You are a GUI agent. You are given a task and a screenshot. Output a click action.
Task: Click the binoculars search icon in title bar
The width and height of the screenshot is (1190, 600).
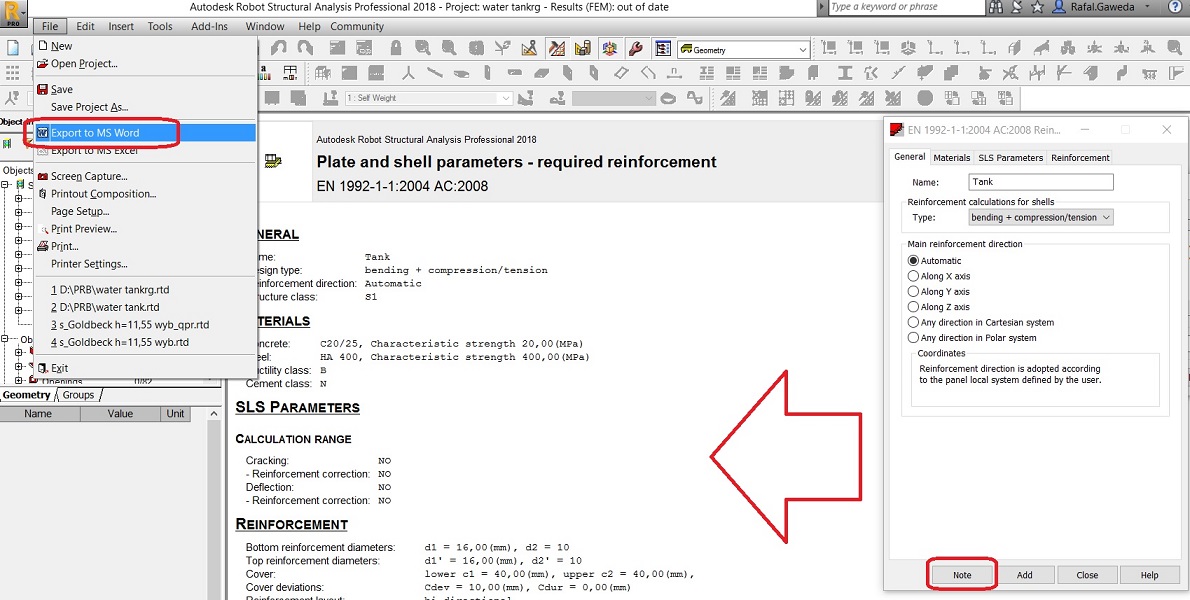[996, 7]
